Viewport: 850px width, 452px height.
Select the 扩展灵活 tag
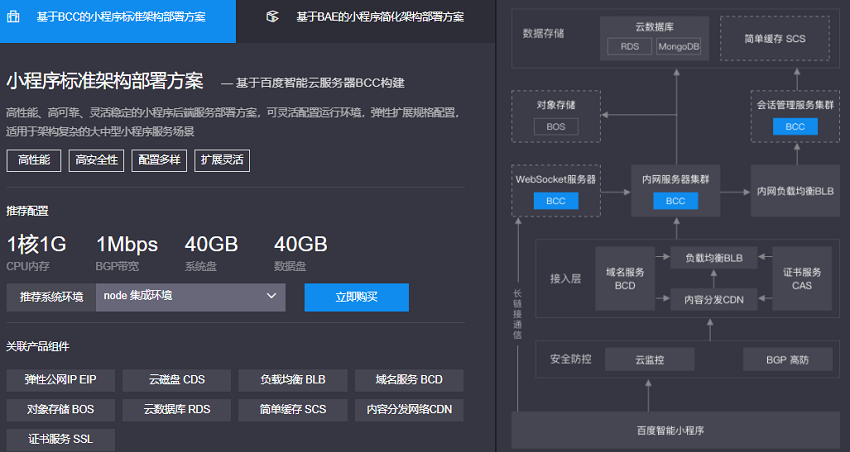222,160
